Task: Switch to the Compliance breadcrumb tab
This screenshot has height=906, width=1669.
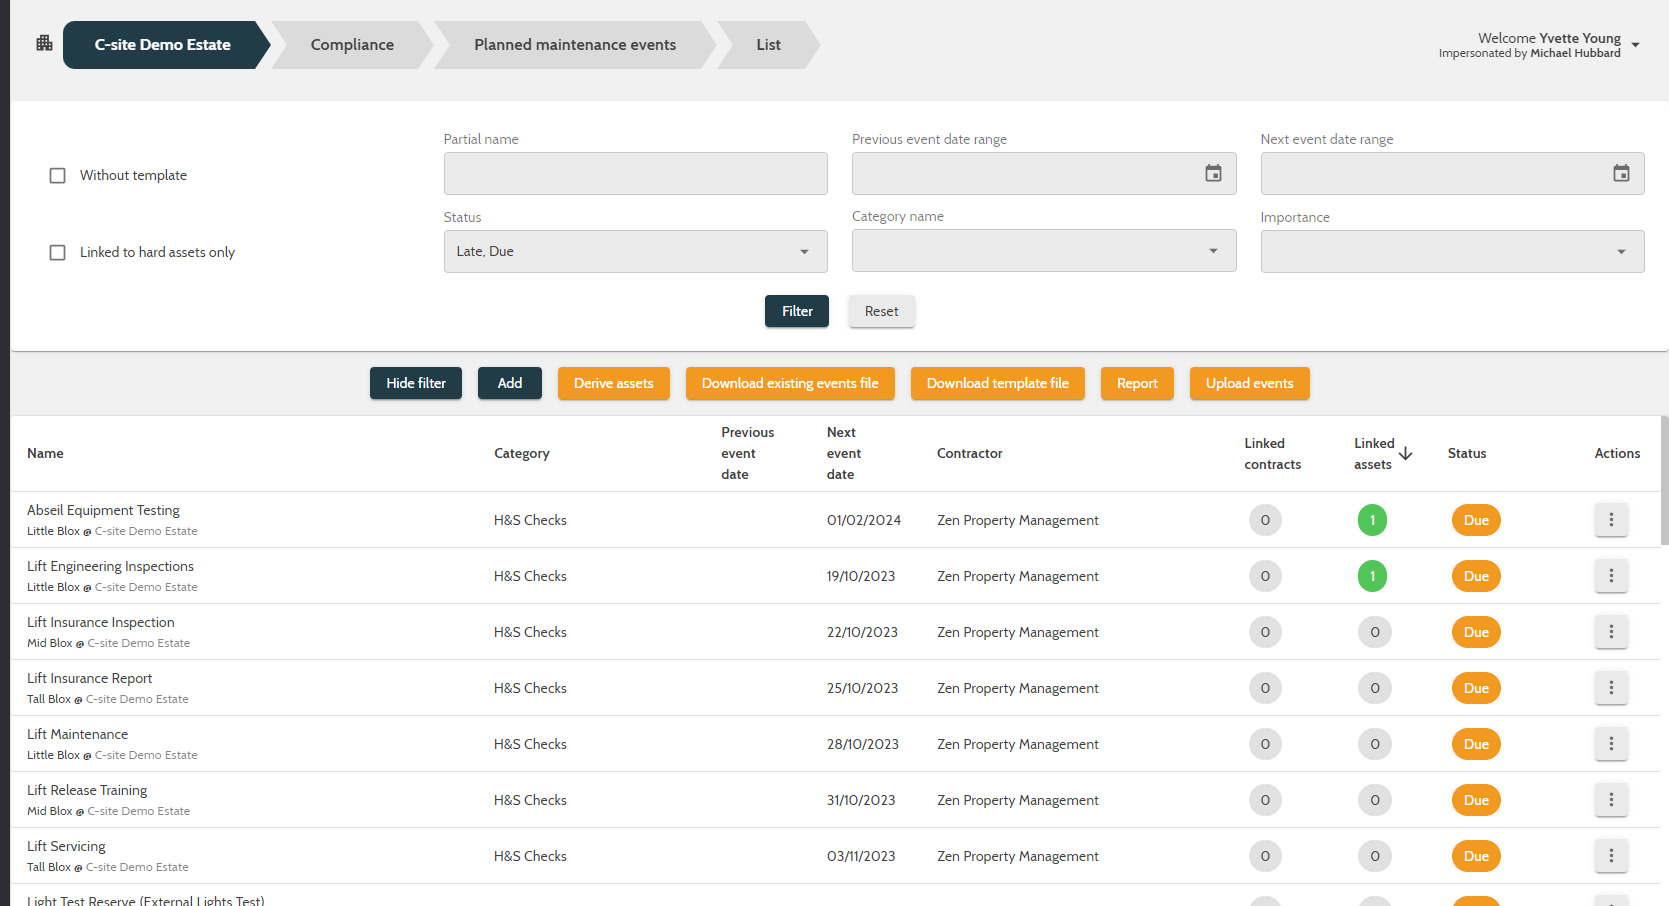Action: coord(352,44)
